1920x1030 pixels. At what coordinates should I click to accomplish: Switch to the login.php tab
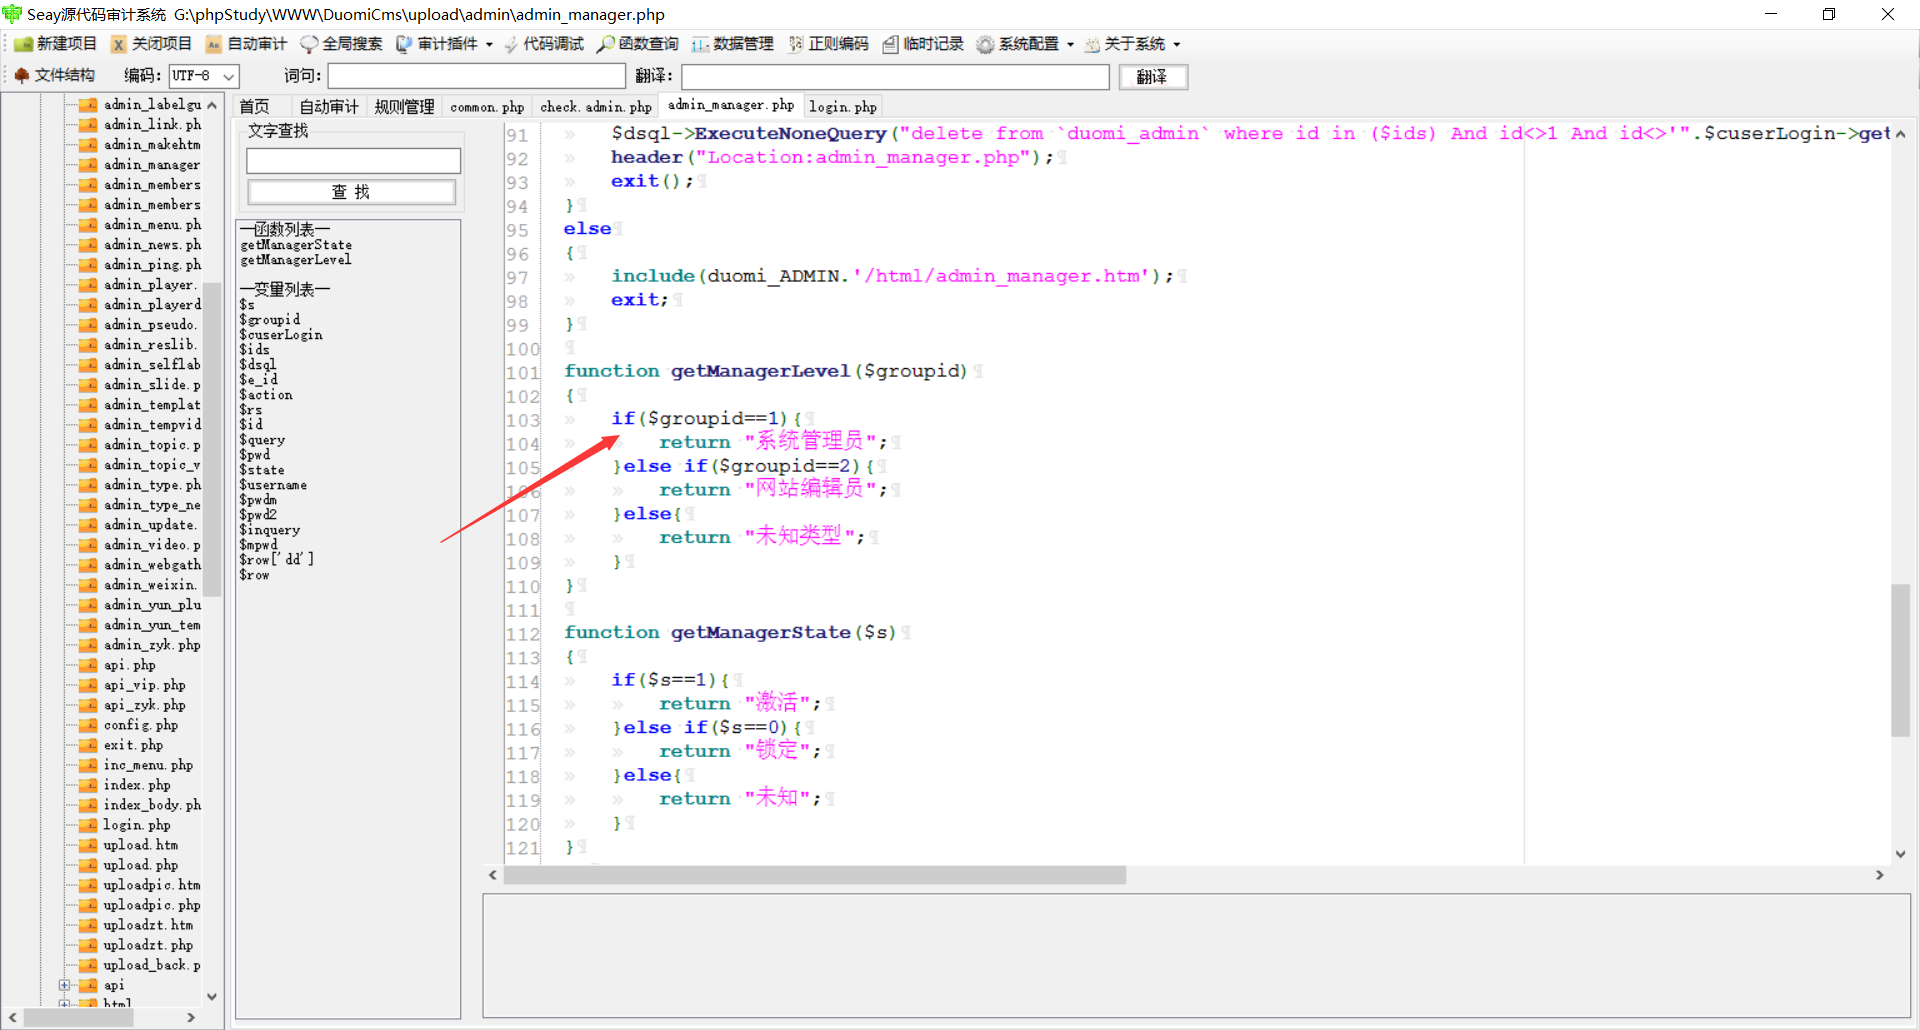(843, 106)
